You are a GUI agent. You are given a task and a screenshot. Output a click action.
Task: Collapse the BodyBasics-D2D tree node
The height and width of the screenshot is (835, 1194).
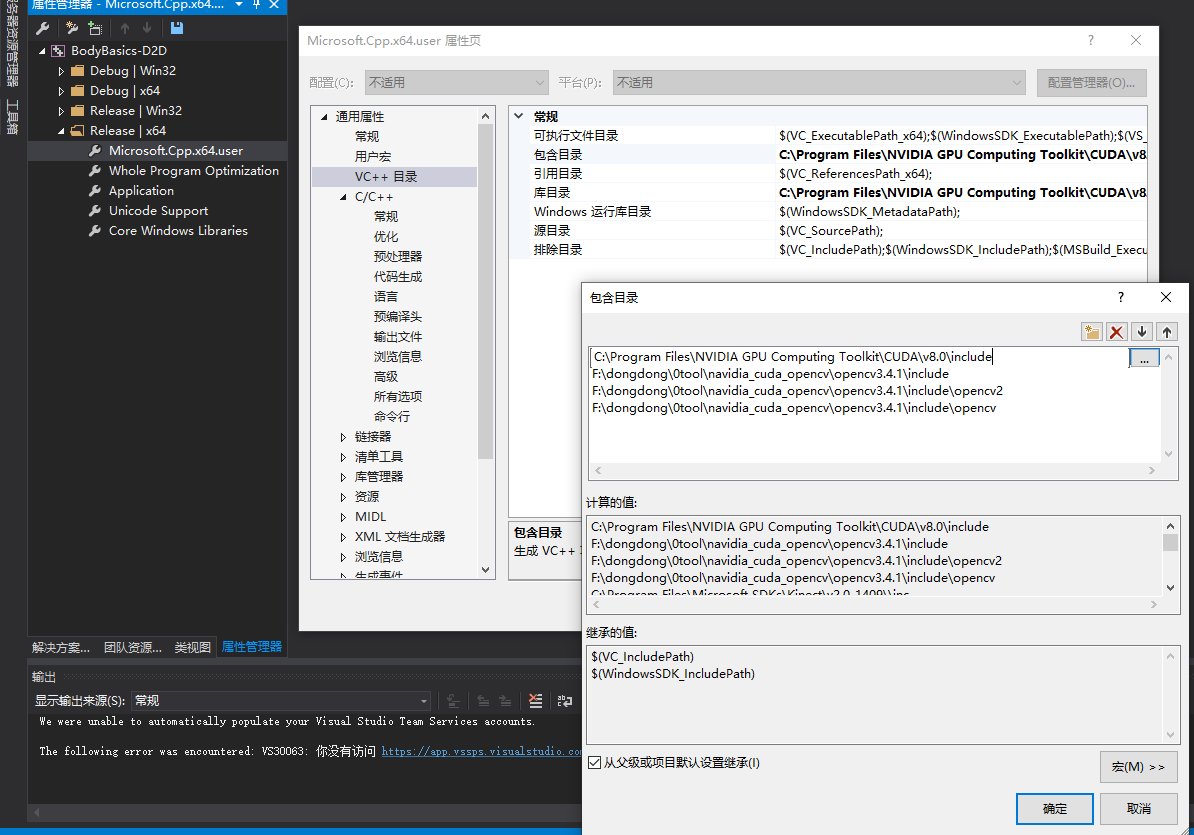42,51
